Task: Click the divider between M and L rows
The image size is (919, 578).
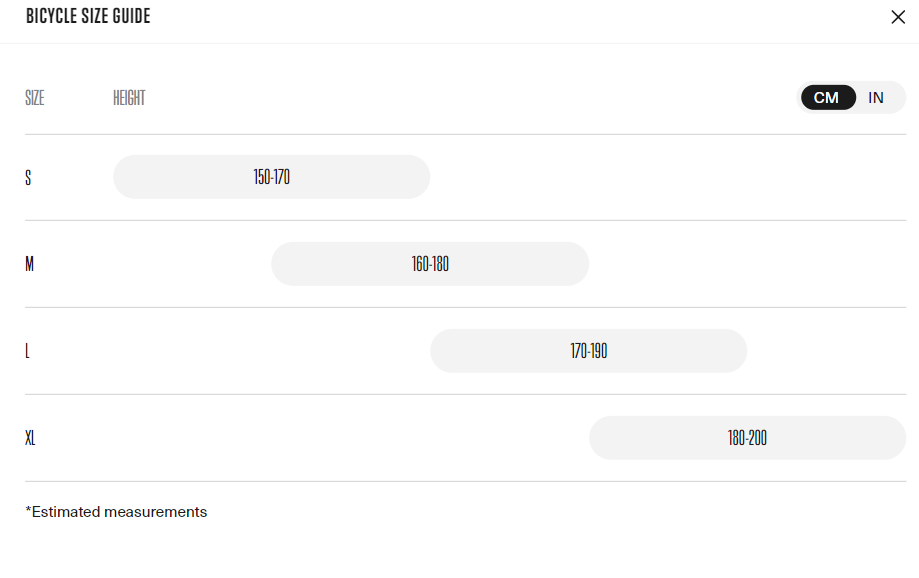Action: pos(465,307)
